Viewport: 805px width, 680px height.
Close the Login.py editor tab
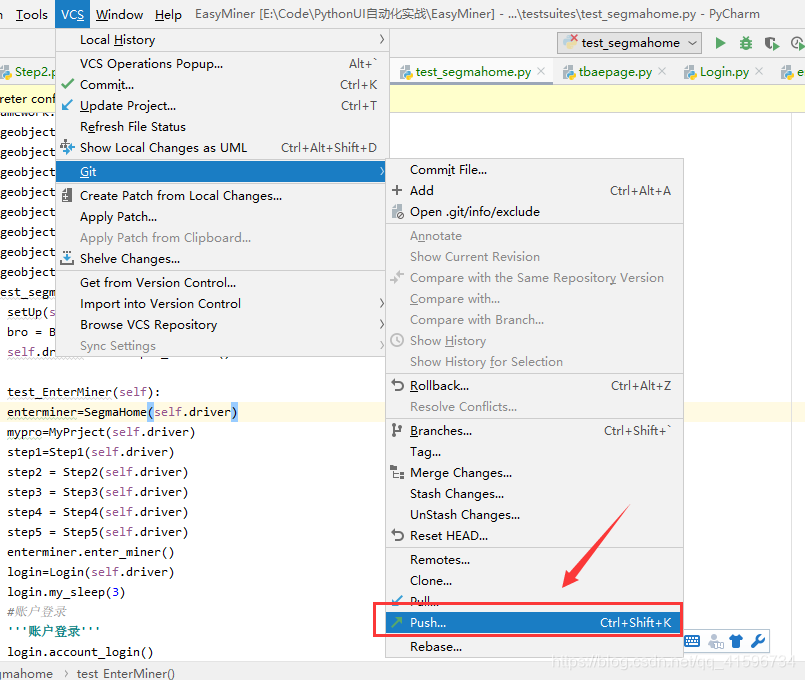[759, 71]
